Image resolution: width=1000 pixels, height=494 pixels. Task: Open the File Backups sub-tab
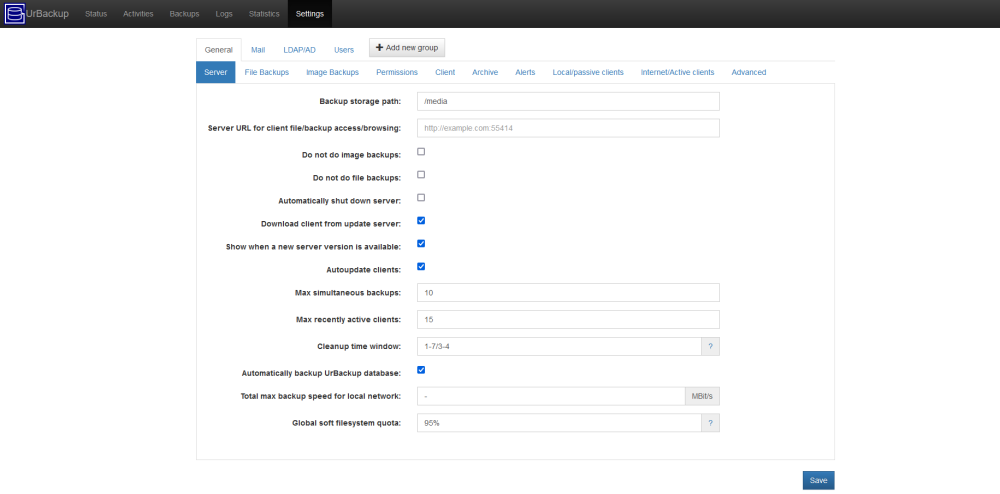267,72
